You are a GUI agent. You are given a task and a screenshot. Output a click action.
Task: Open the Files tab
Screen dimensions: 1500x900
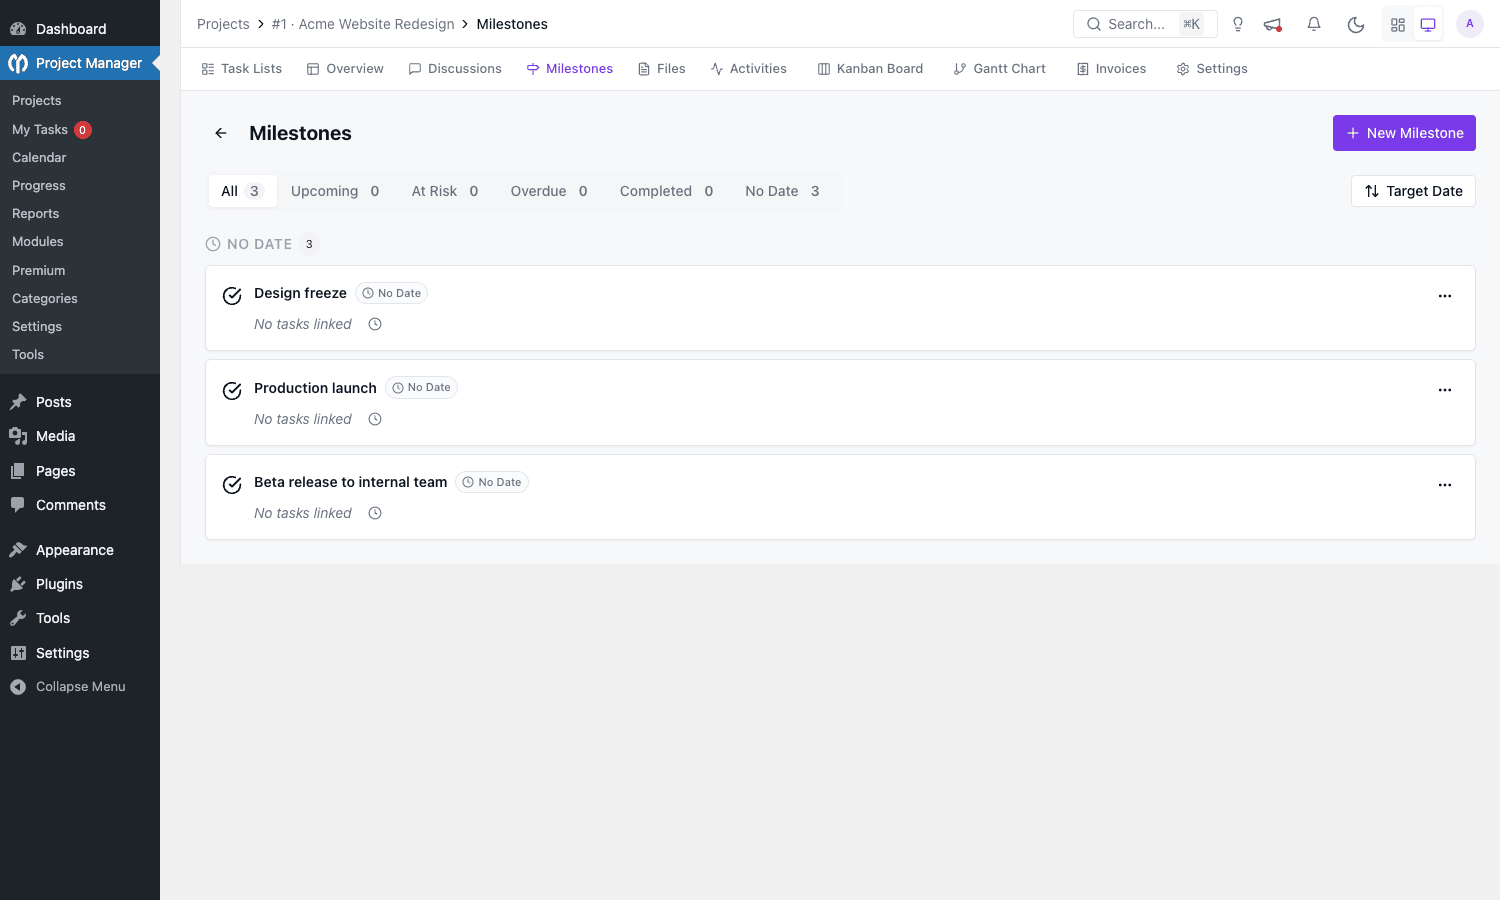pos(662,69)
